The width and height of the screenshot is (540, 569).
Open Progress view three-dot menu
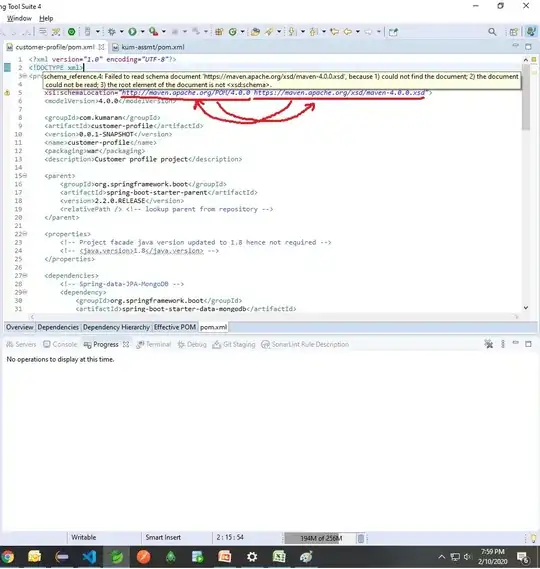point(503,344)
